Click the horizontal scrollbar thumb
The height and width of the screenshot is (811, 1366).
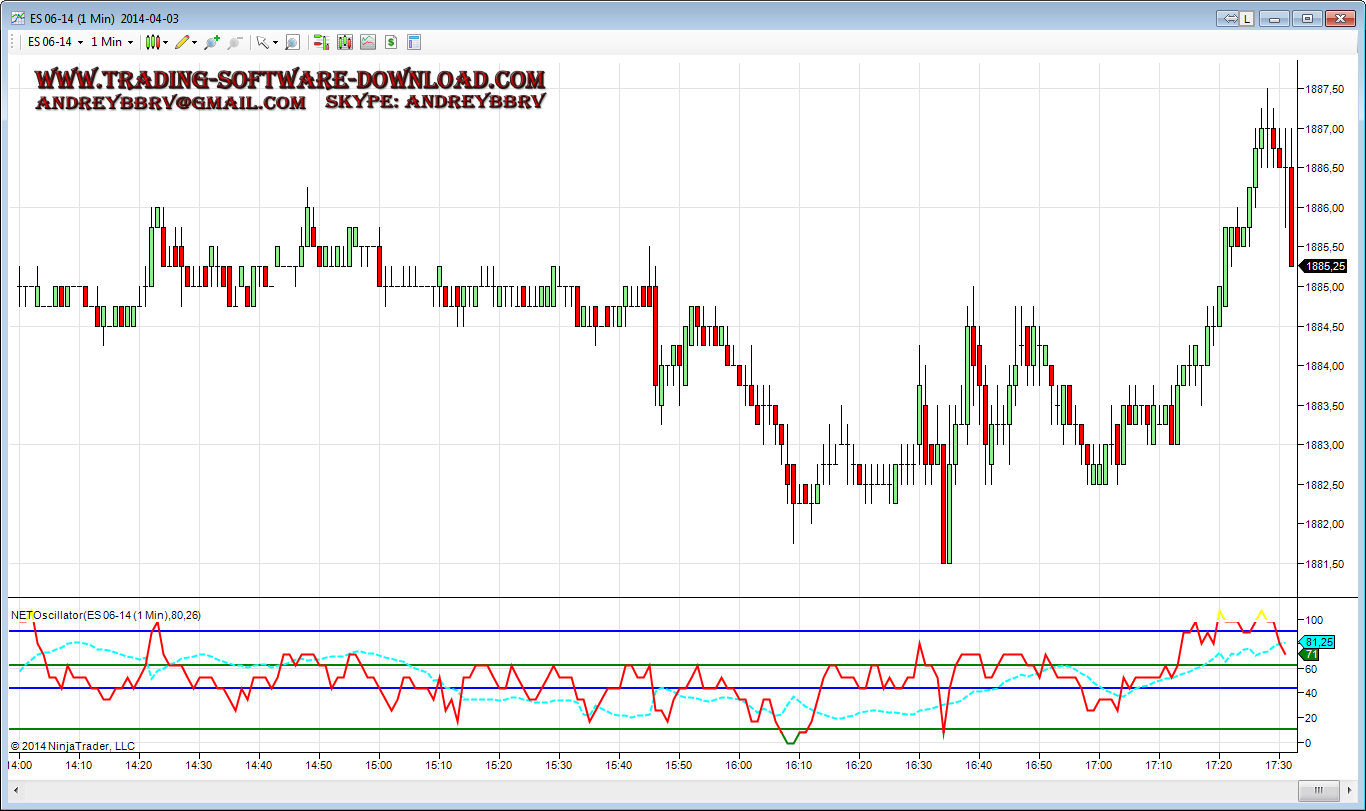pos(1322,790)
